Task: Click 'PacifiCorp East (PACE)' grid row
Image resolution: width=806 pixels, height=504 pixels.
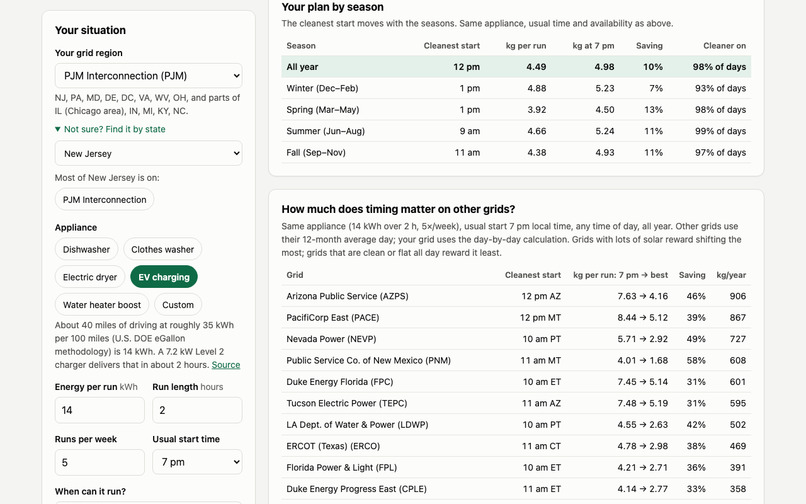Action: click(x=516, y=318)
